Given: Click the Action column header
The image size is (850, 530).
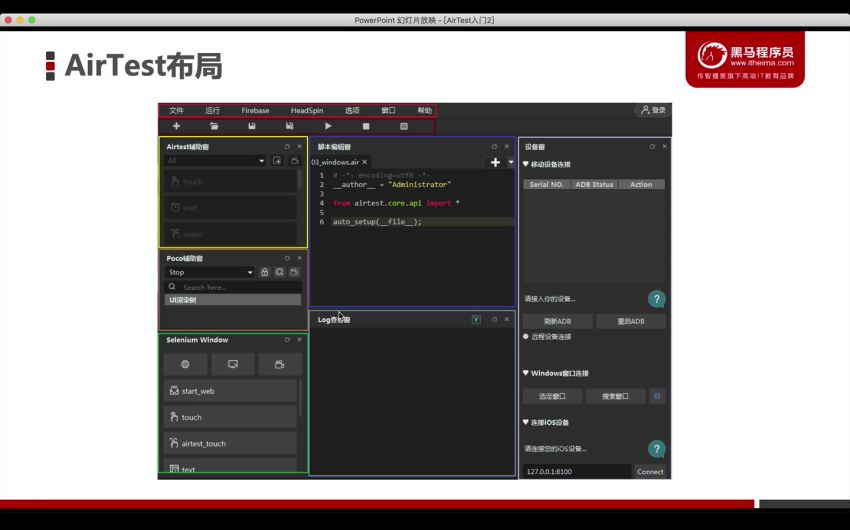Looking at the screenshot, I should (x=641, y=184).
